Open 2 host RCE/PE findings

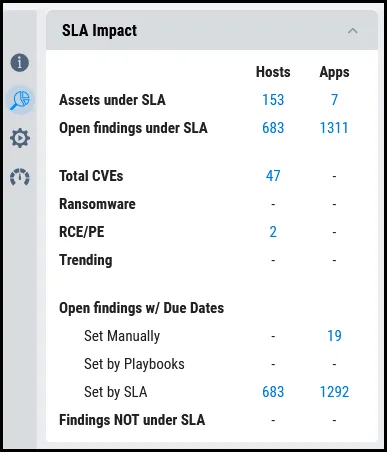[x=273, y=232]
